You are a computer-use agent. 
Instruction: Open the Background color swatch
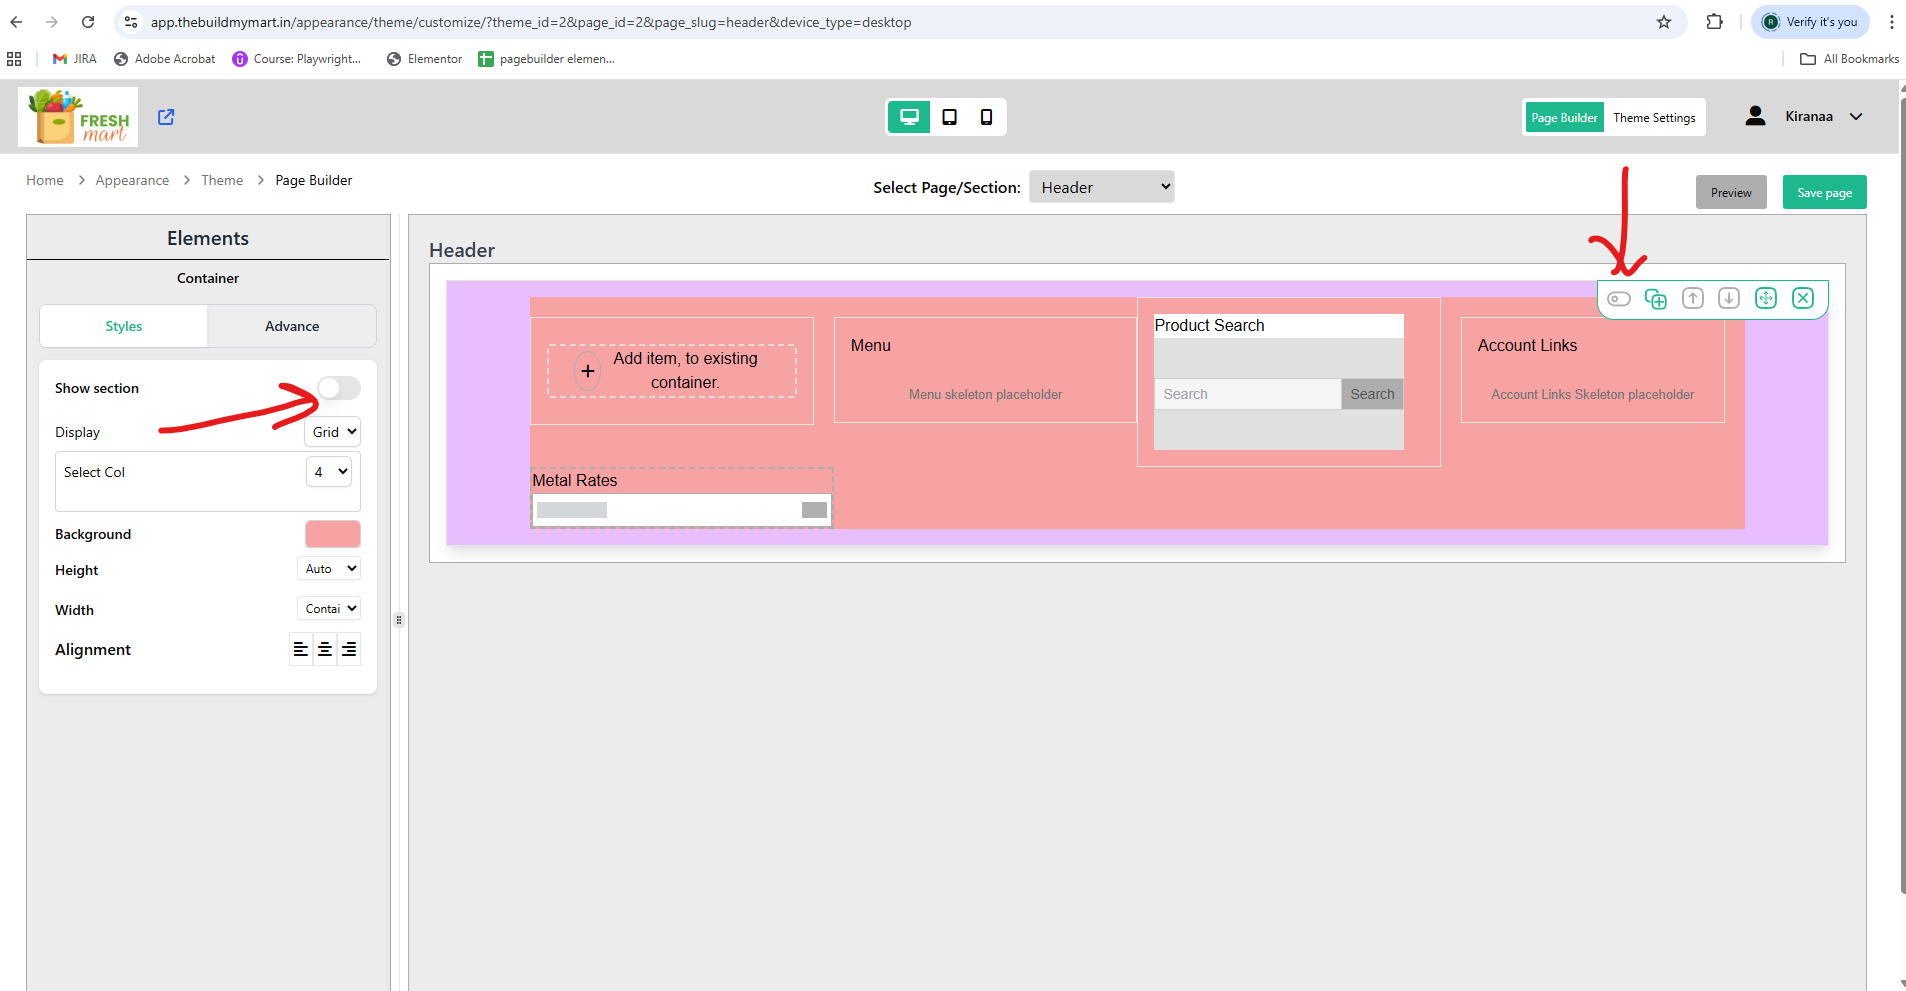[333, 534]
